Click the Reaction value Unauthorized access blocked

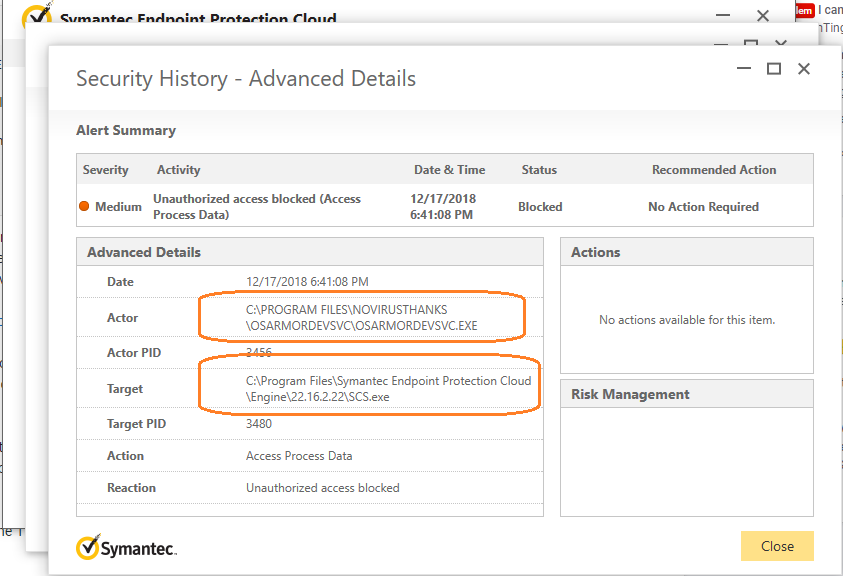click(x=322, y=488)
